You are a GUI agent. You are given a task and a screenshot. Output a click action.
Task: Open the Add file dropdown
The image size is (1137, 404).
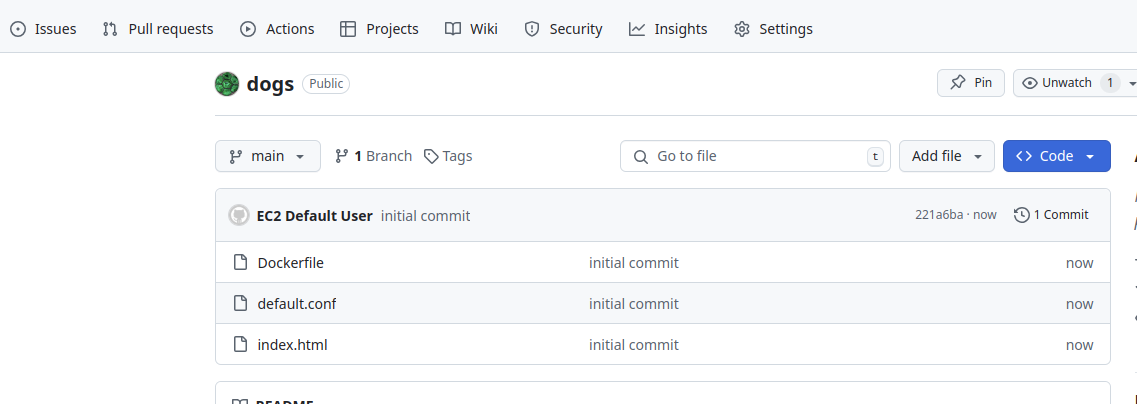[x=947, y=156]
